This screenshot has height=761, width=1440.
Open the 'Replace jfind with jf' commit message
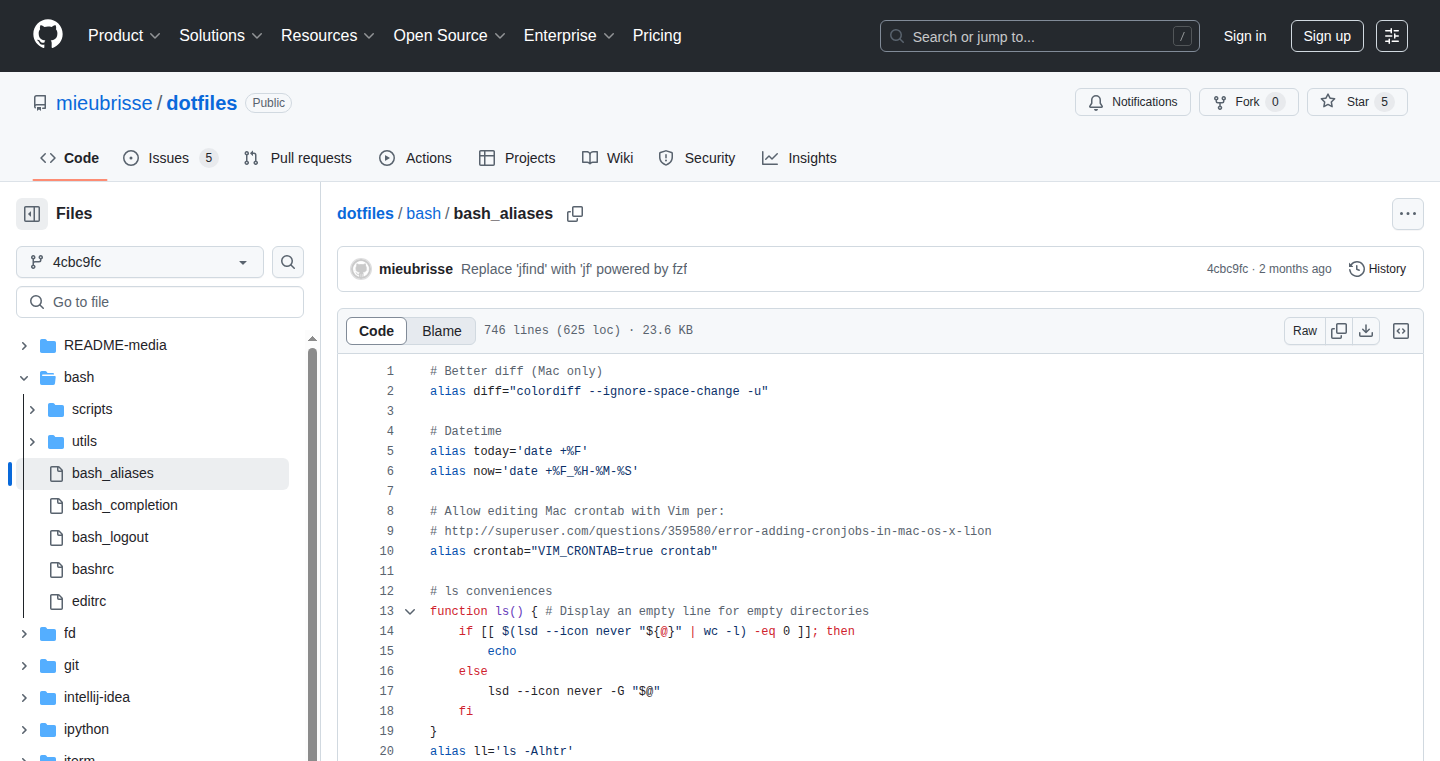574,269
